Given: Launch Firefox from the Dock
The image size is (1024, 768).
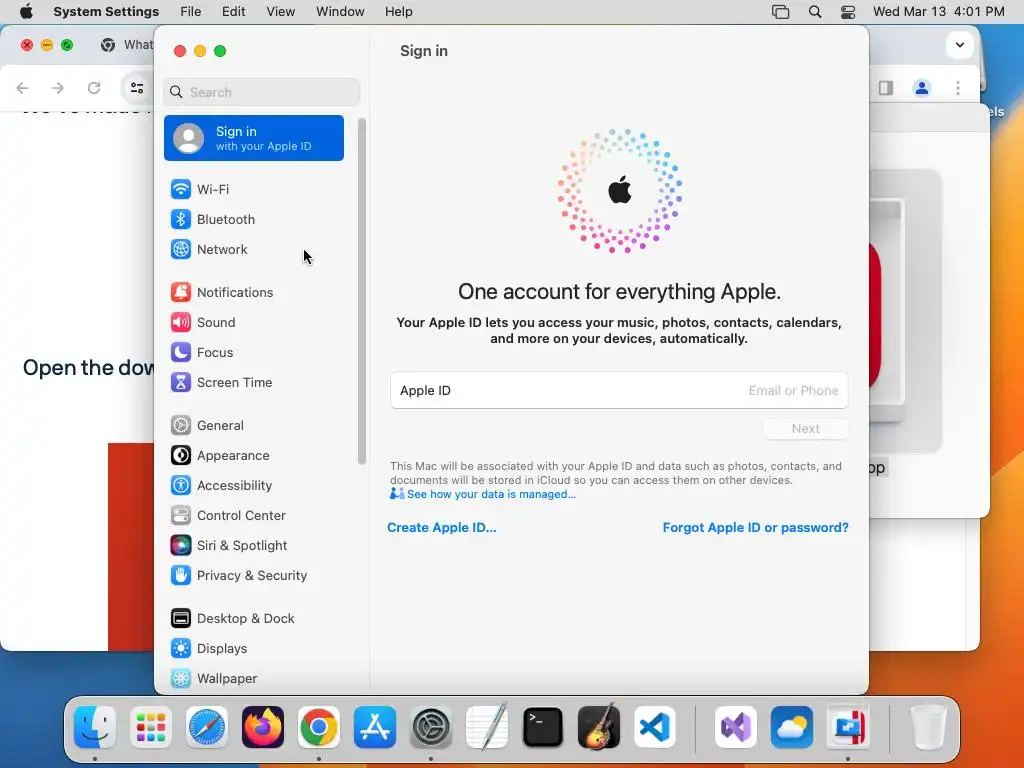Looking at the screenshot, I should pos(263,727).
